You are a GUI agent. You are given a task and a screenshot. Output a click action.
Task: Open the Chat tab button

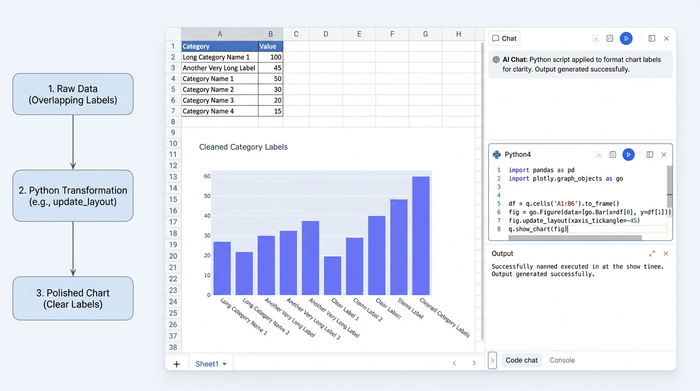point(504,38)
